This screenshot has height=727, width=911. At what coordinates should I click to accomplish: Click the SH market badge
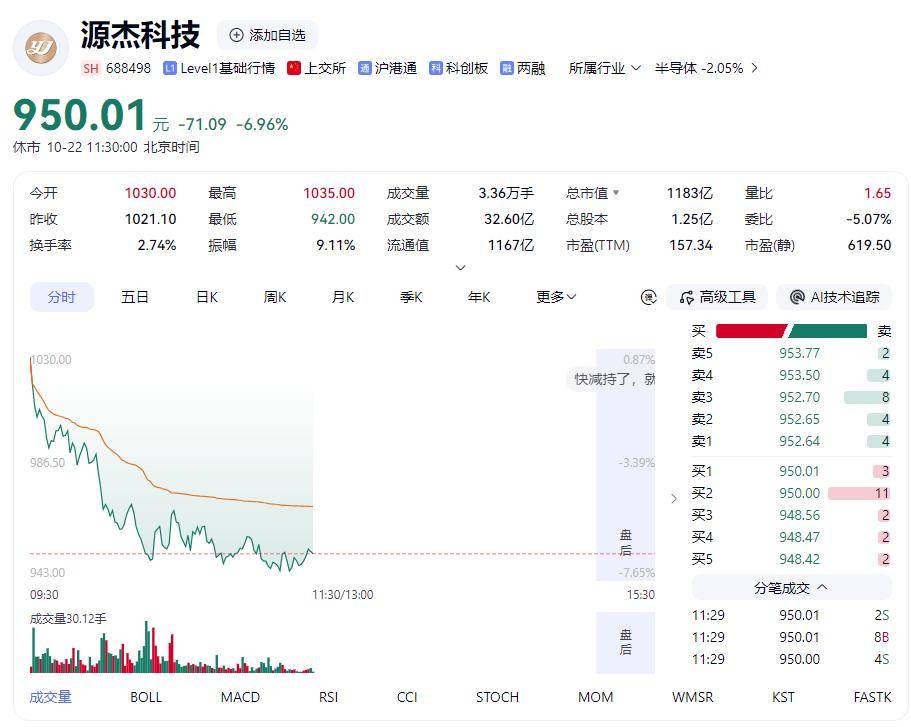tap(91, 69)
